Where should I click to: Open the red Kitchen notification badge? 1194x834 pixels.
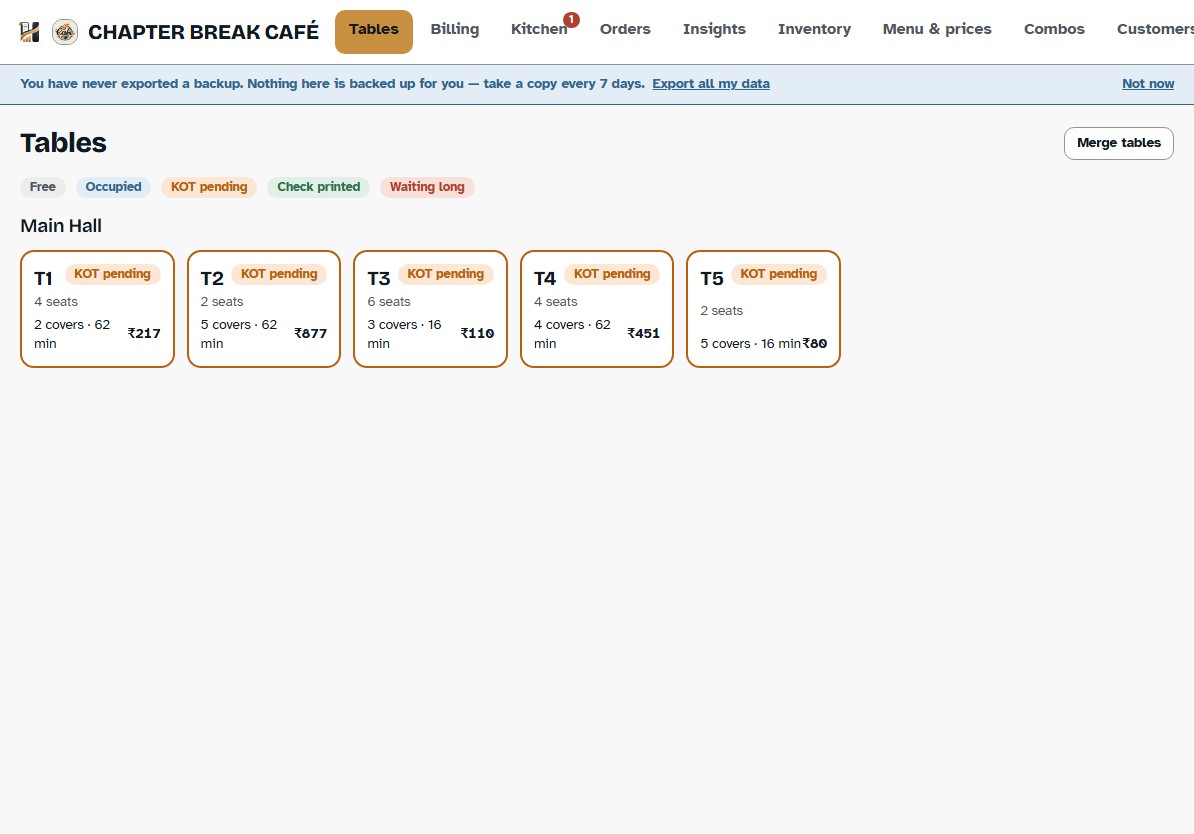click(x=571, y=20)
